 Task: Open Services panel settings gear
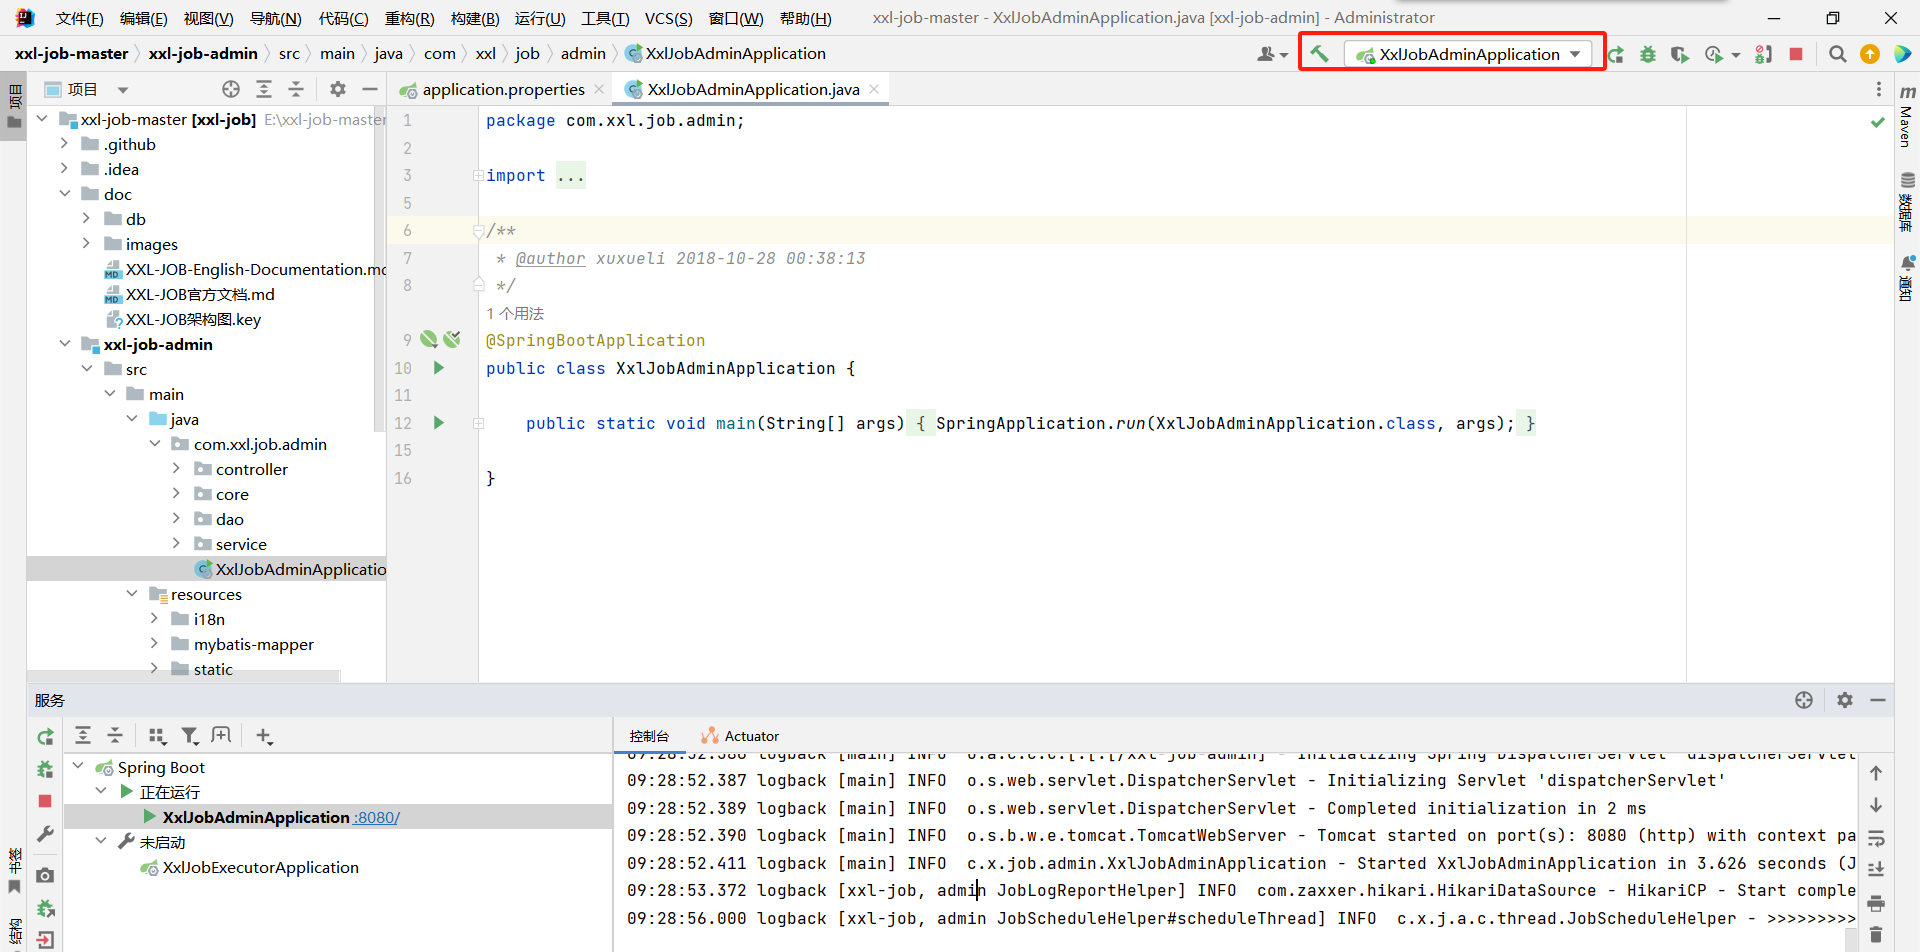[1845, 700]
